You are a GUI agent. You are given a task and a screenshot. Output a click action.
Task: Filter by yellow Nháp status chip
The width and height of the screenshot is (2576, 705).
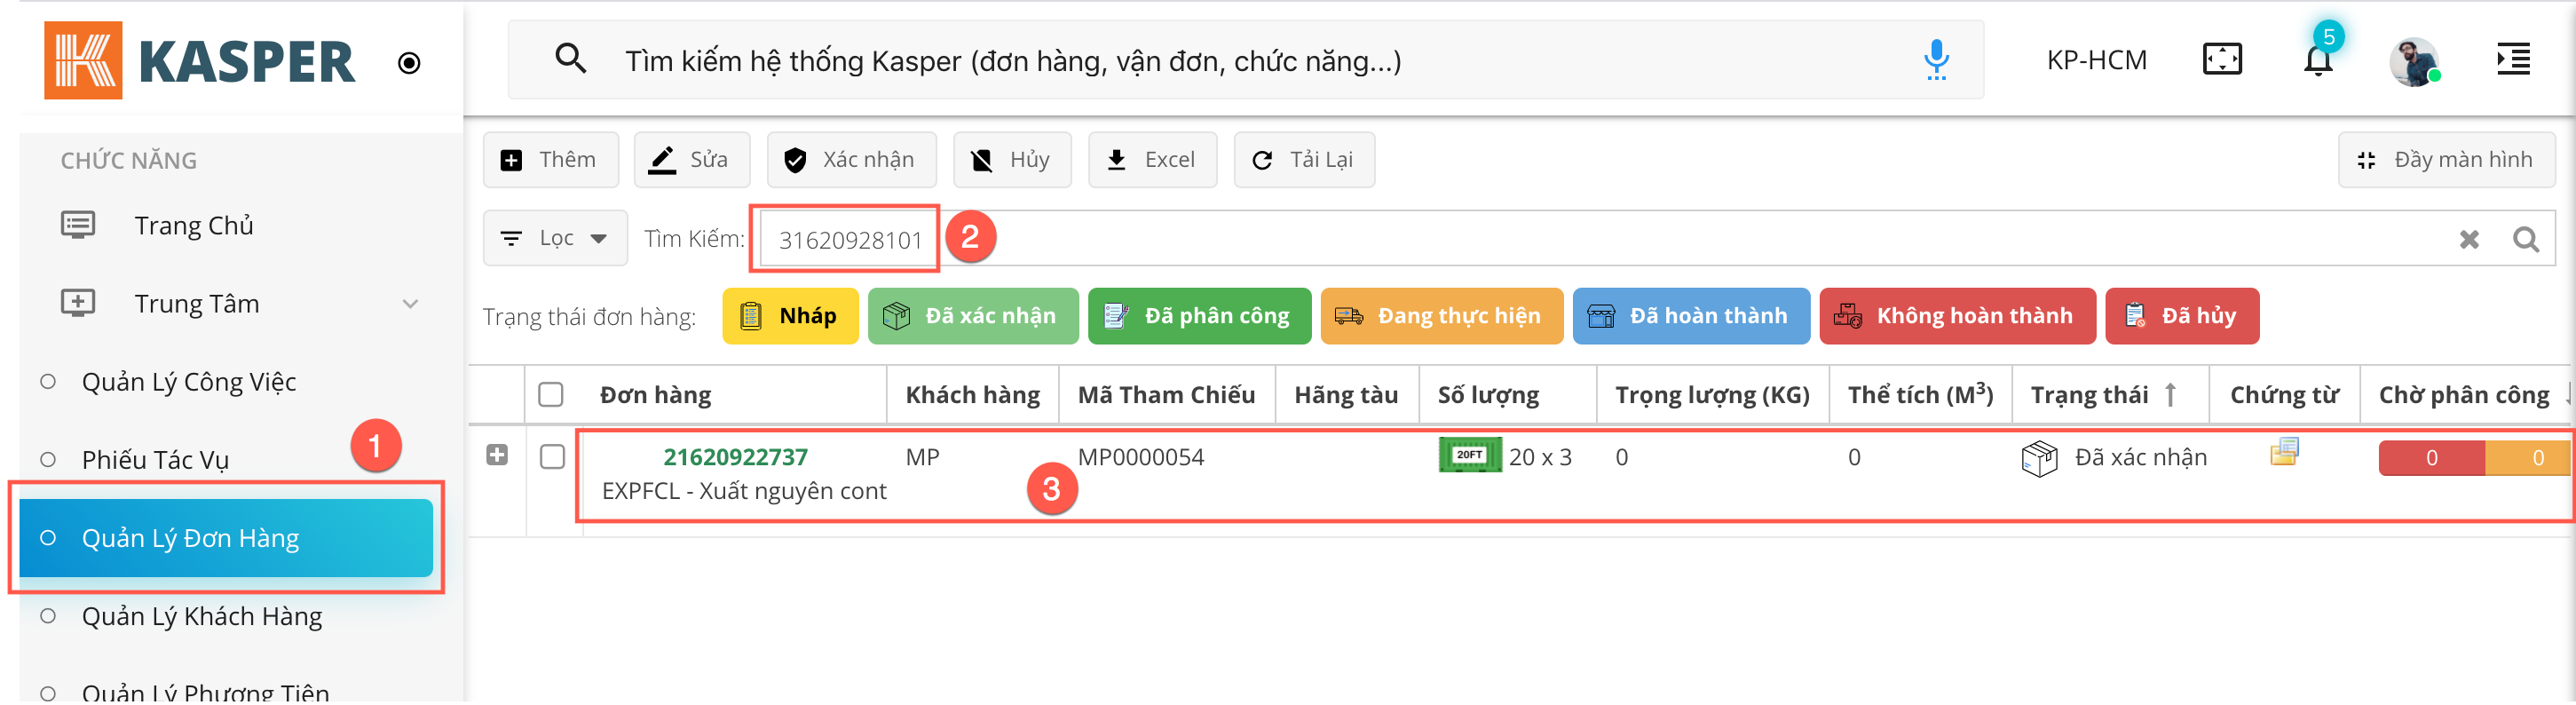point(790,316)
